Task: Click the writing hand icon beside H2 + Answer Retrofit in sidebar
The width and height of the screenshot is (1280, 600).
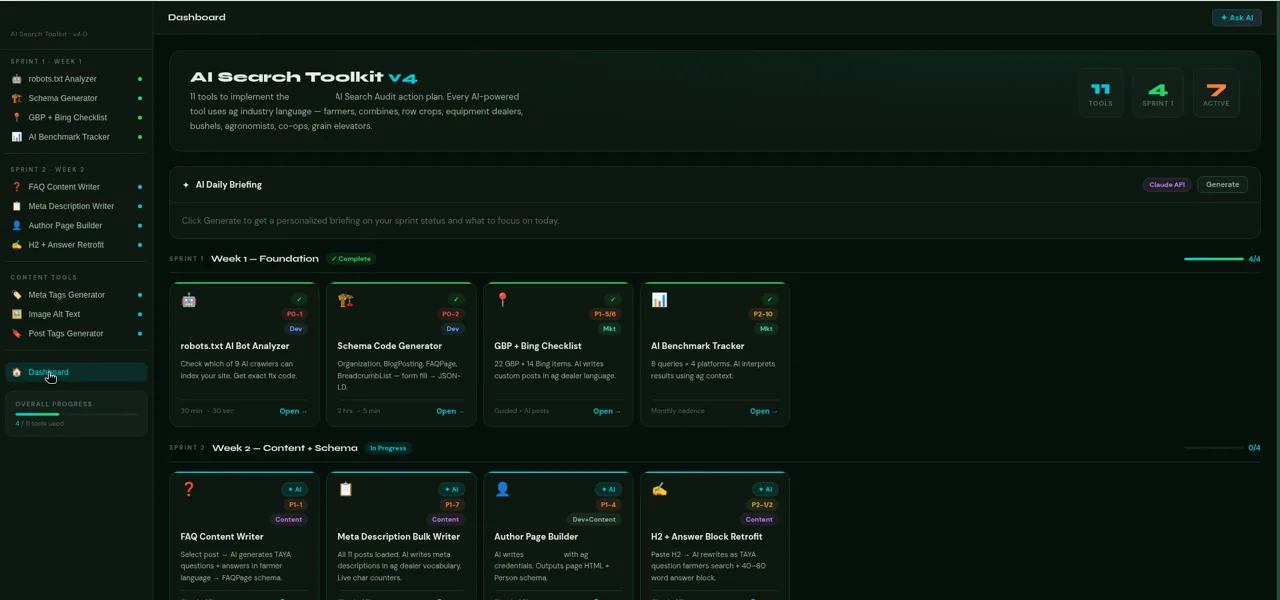Action: click(16, 245)
